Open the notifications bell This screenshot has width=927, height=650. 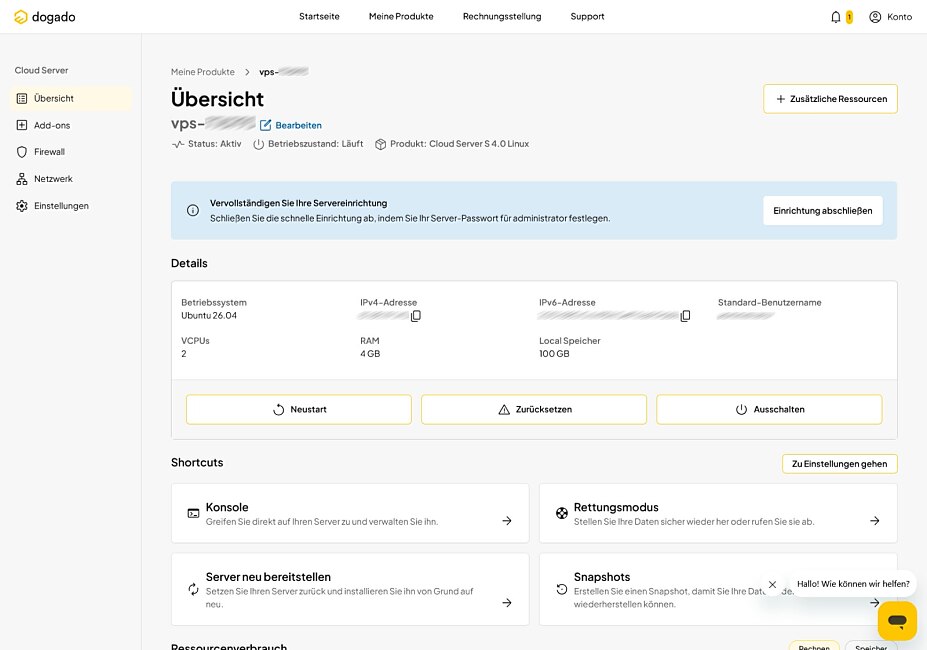coord(835,17)
